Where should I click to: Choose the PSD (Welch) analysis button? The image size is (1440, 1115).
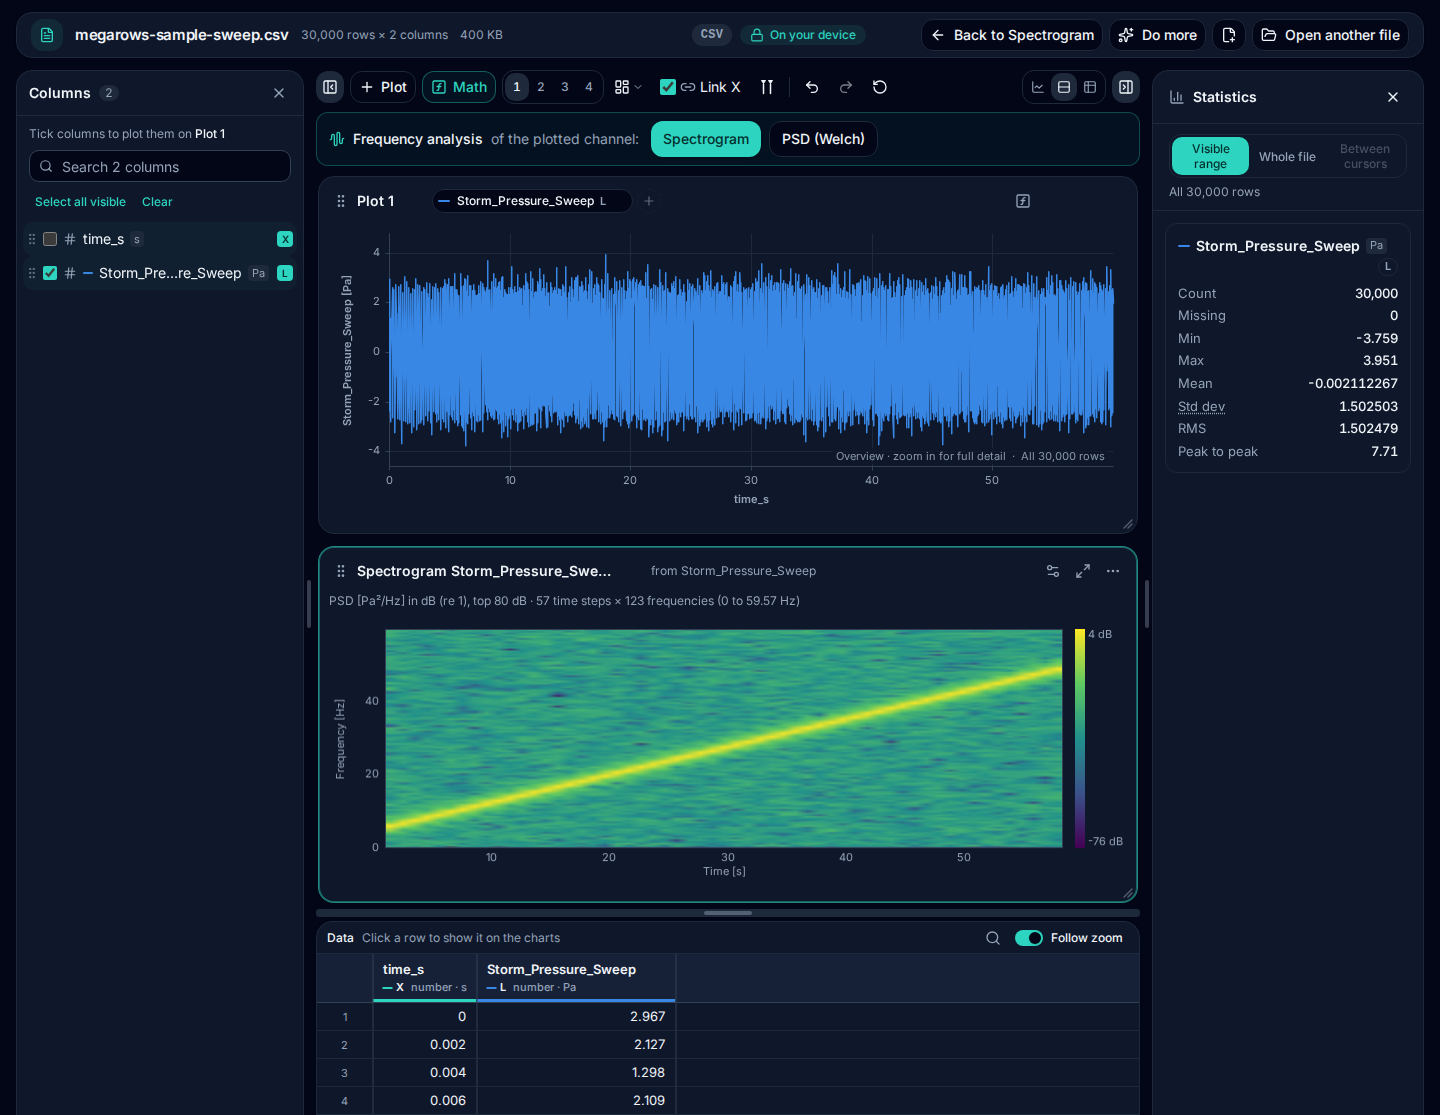(x=823, y=139)
